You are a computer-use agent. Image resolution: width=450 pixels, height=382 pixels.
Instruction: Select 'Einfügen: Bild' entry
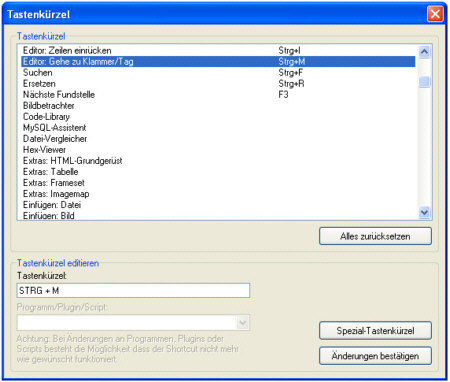coord(218,215)
